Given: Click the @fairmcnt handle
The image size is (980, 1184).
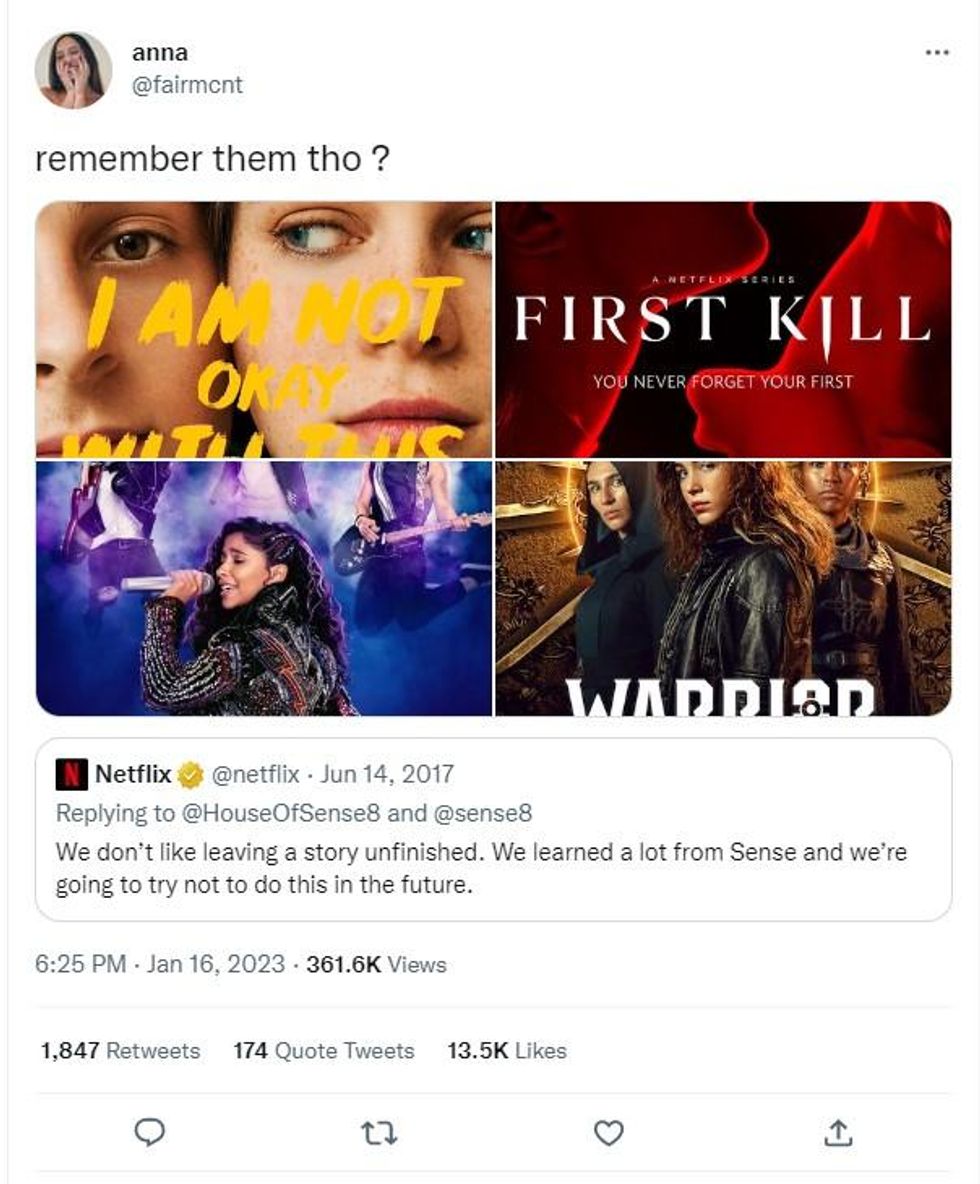Looking at the screenshot, I should click(187, 85).
